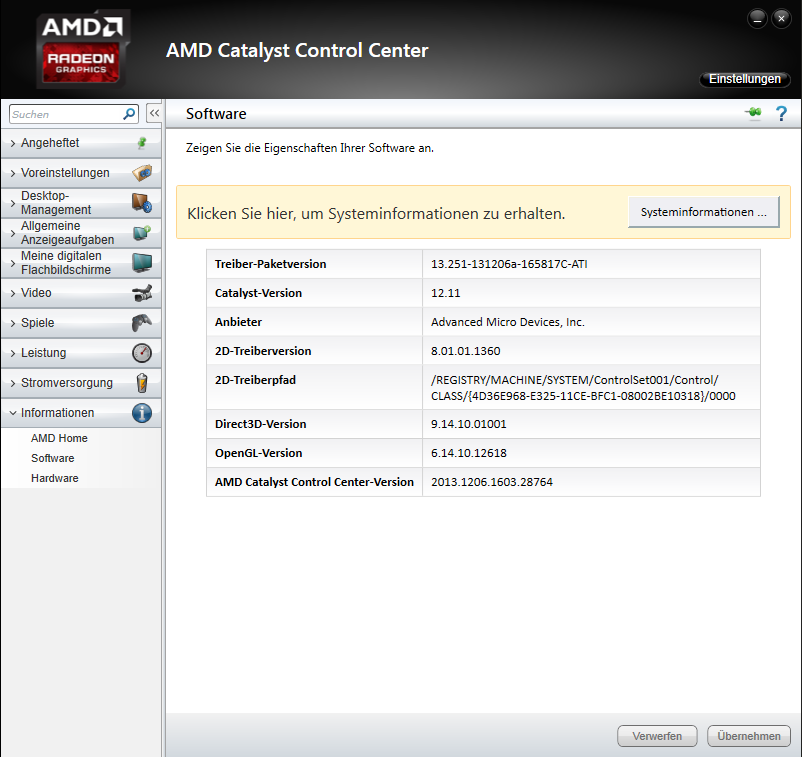This screenshot has height=757, width=802.
Task: Expand the Angeheftet section
Action: 13,143
